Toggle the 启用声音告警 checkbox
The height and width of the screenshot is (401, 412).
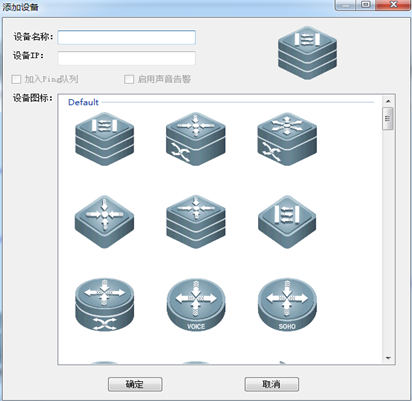tap(129, 79)
